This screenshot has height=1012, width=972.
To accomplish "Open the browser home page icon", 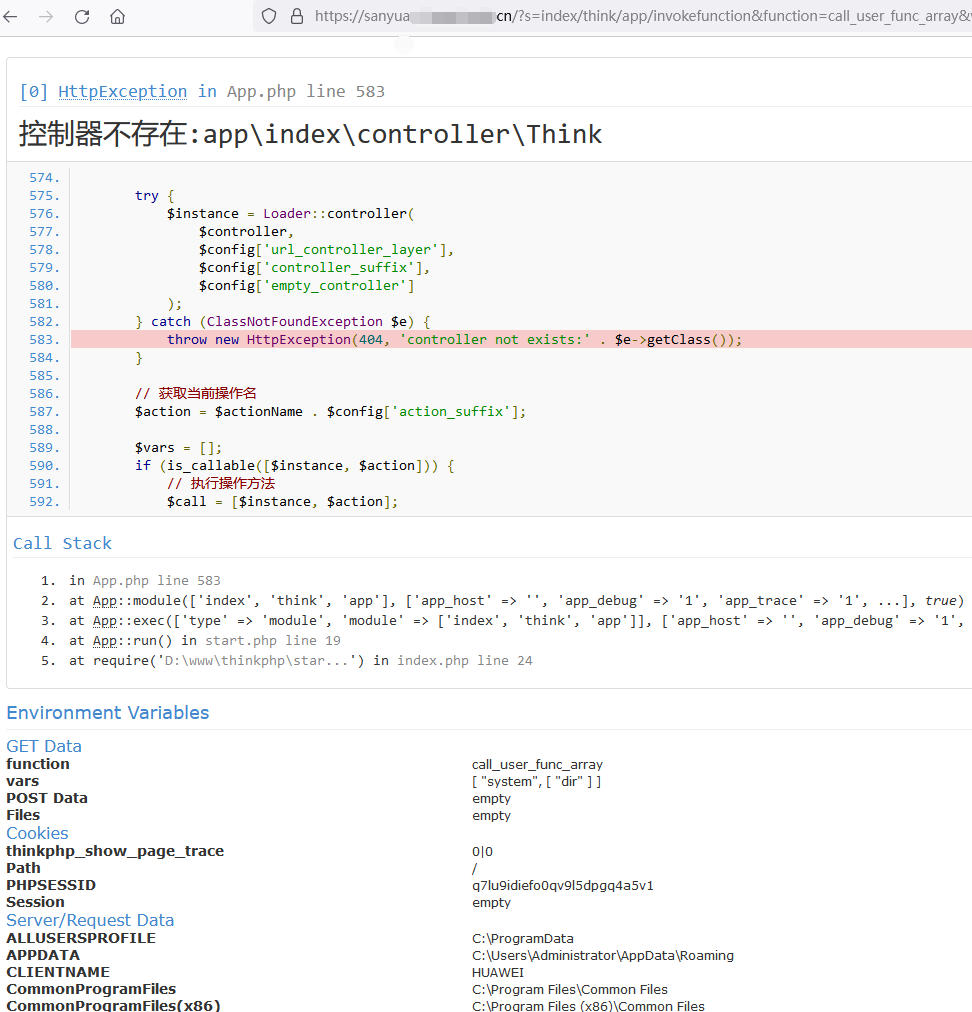I will pos(117,17).
